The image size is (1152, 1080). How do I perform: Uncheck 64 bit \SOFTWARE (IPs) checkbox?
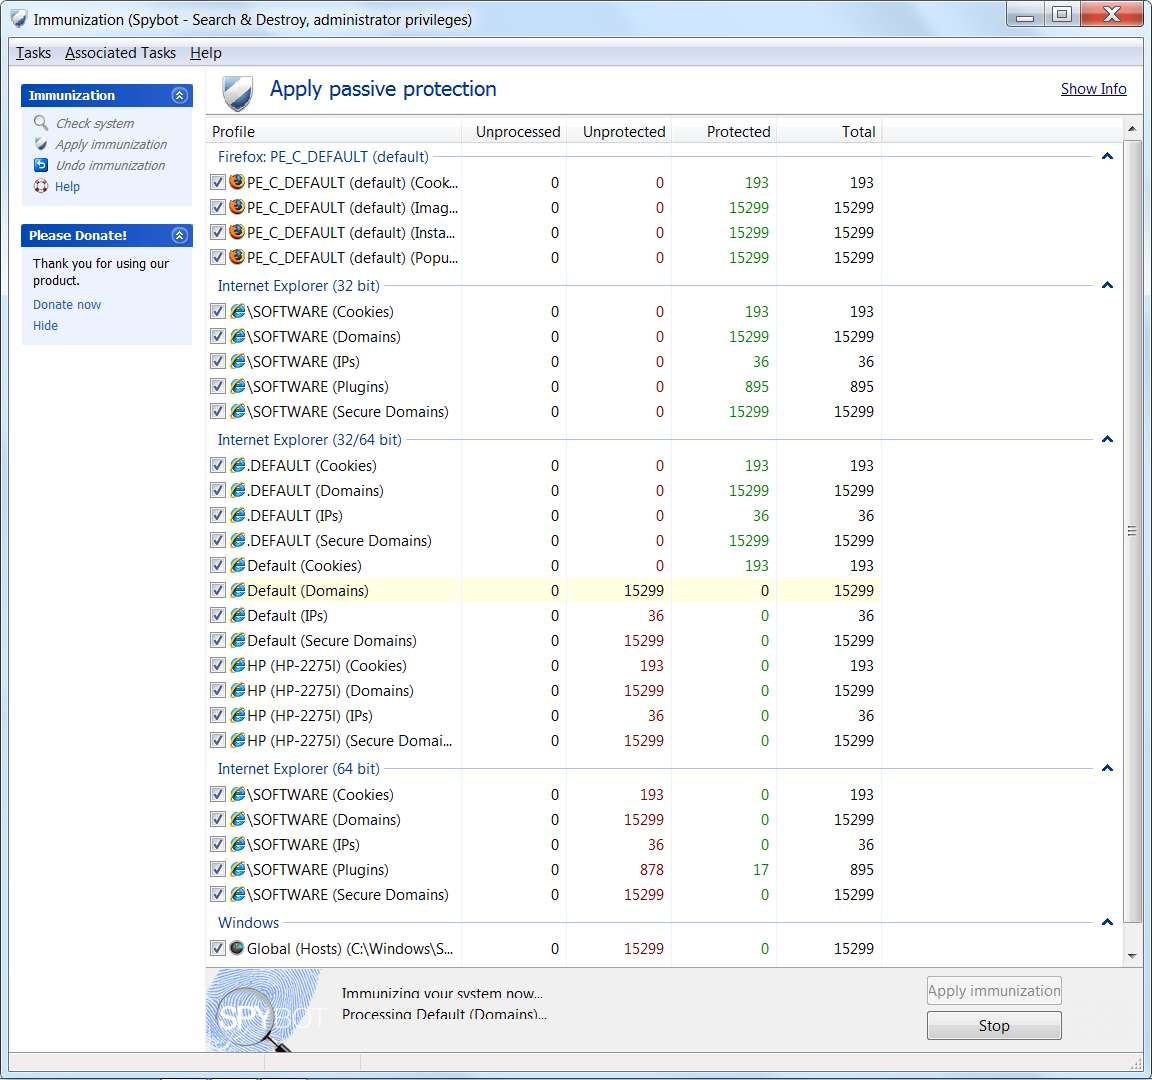click(217, 844)
